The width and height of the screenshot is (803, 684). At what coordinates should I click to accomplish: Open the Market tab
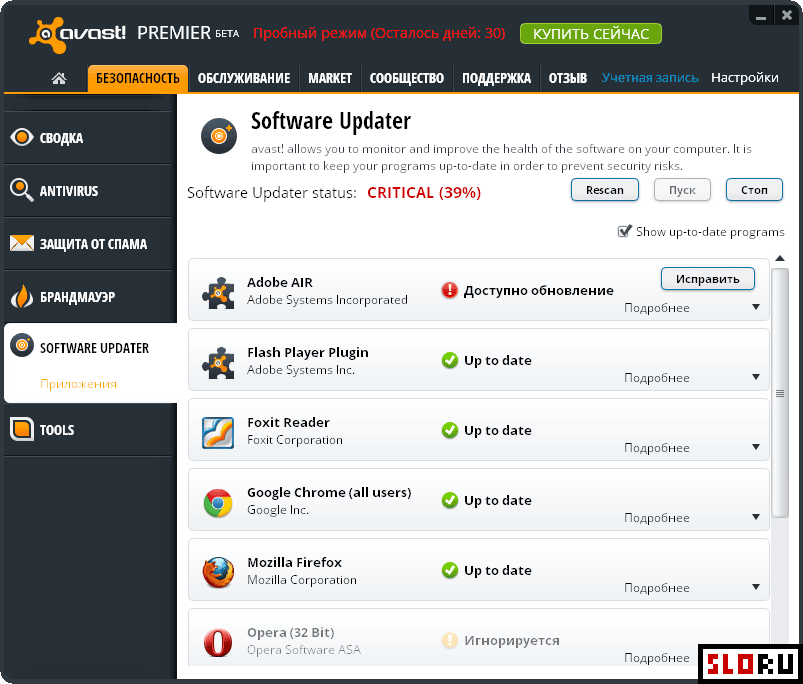330,78
